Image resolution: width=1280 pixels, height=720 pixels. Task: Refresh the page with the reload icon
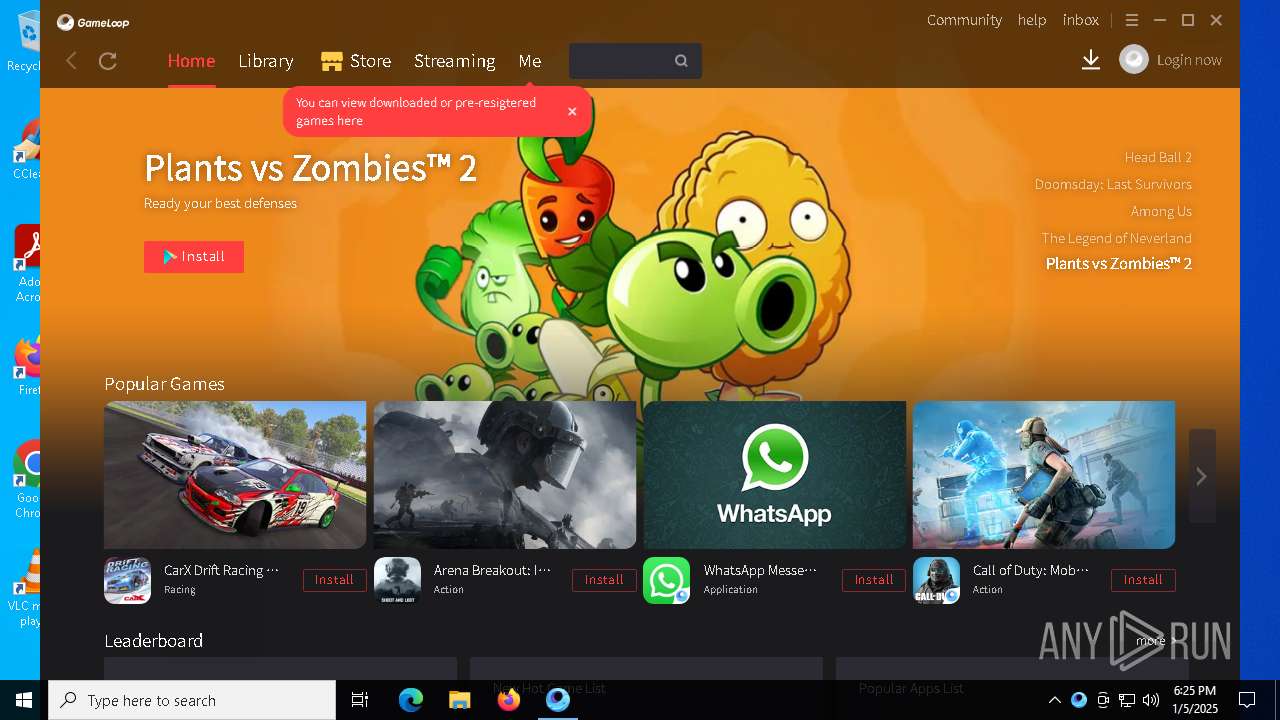[x=108, y=61]
